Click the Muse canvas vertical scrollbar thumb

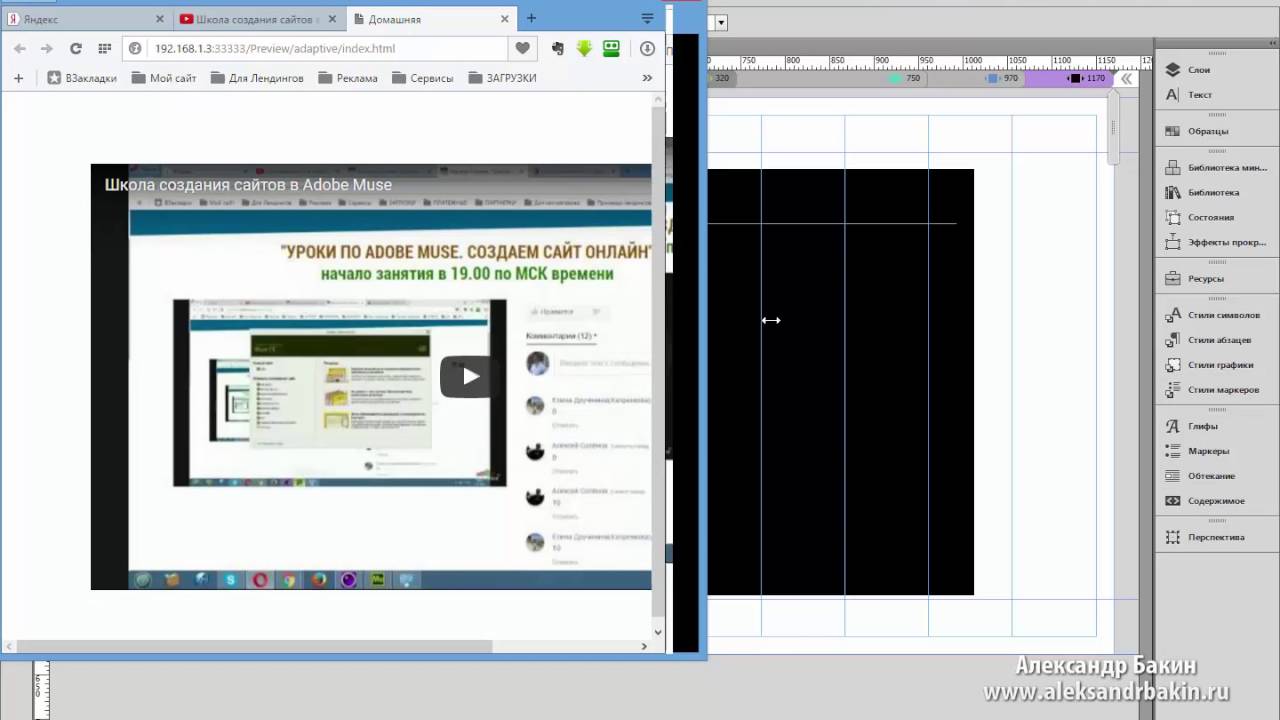(x=1114, y=128)
